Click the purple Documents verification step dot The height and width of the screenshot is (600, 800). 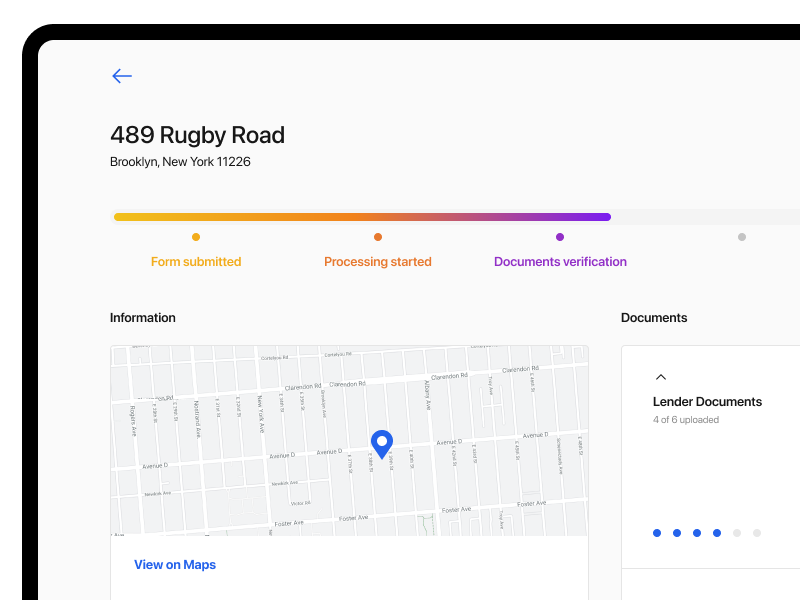tap(560, 237)
